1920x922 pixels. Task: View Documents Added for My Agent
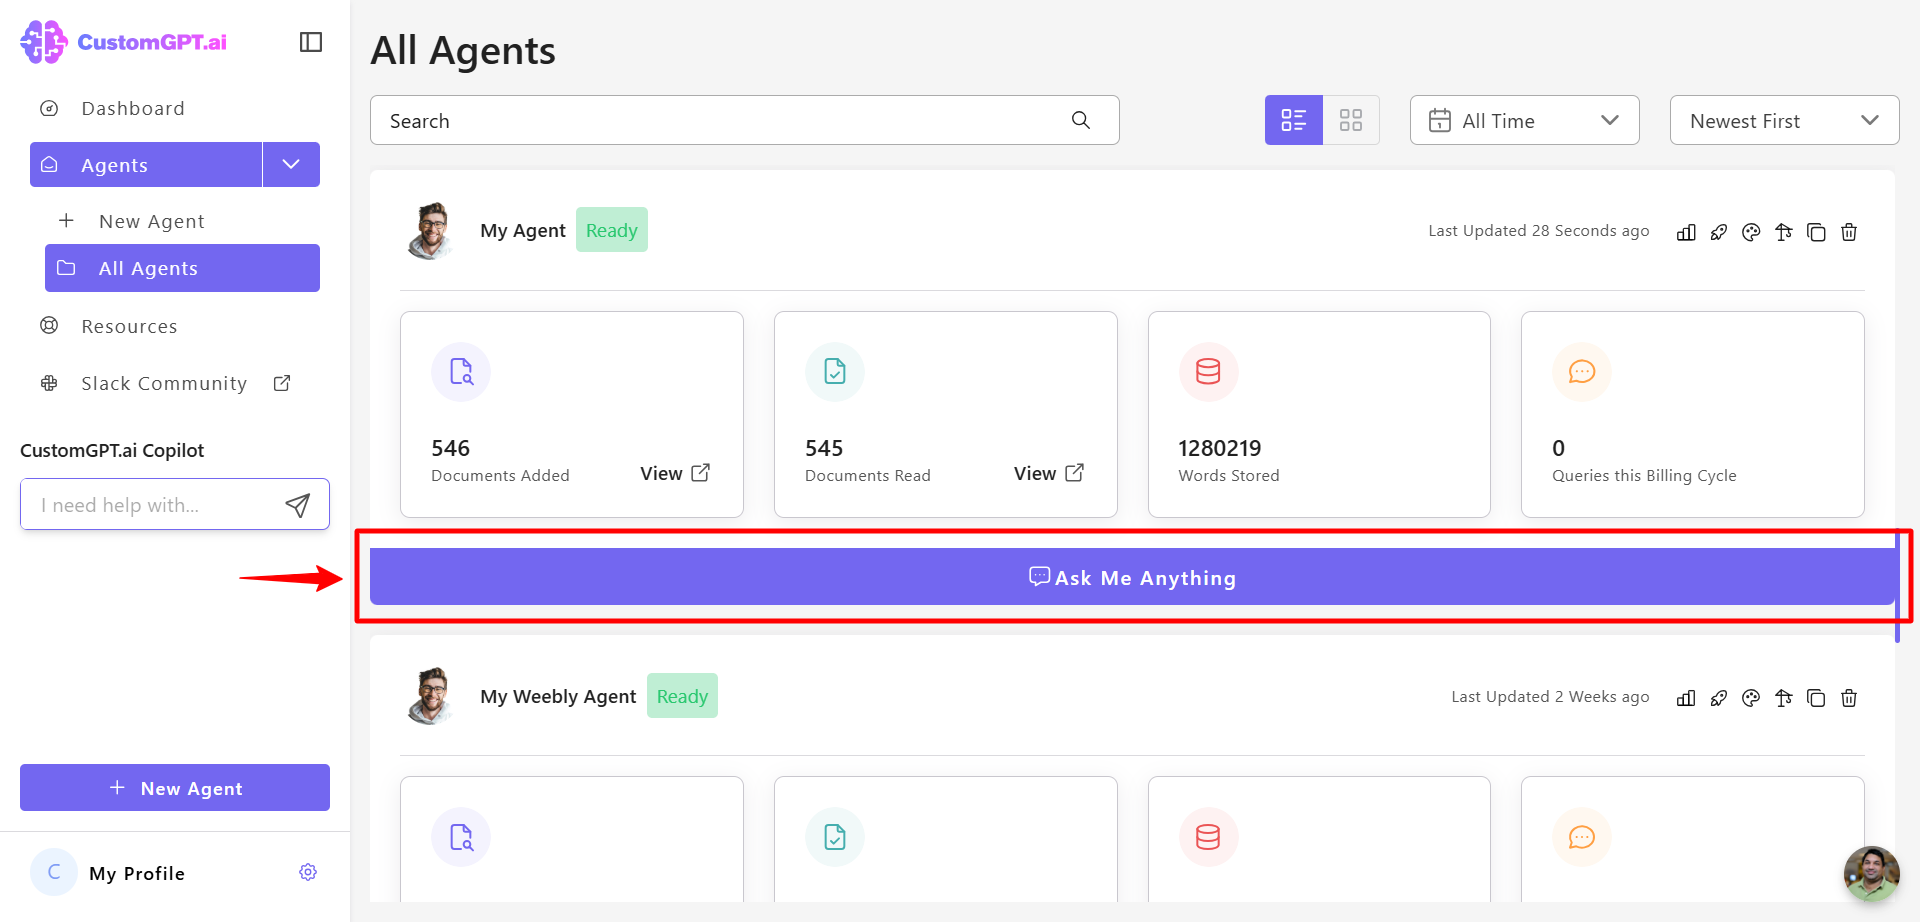point(675,473)
